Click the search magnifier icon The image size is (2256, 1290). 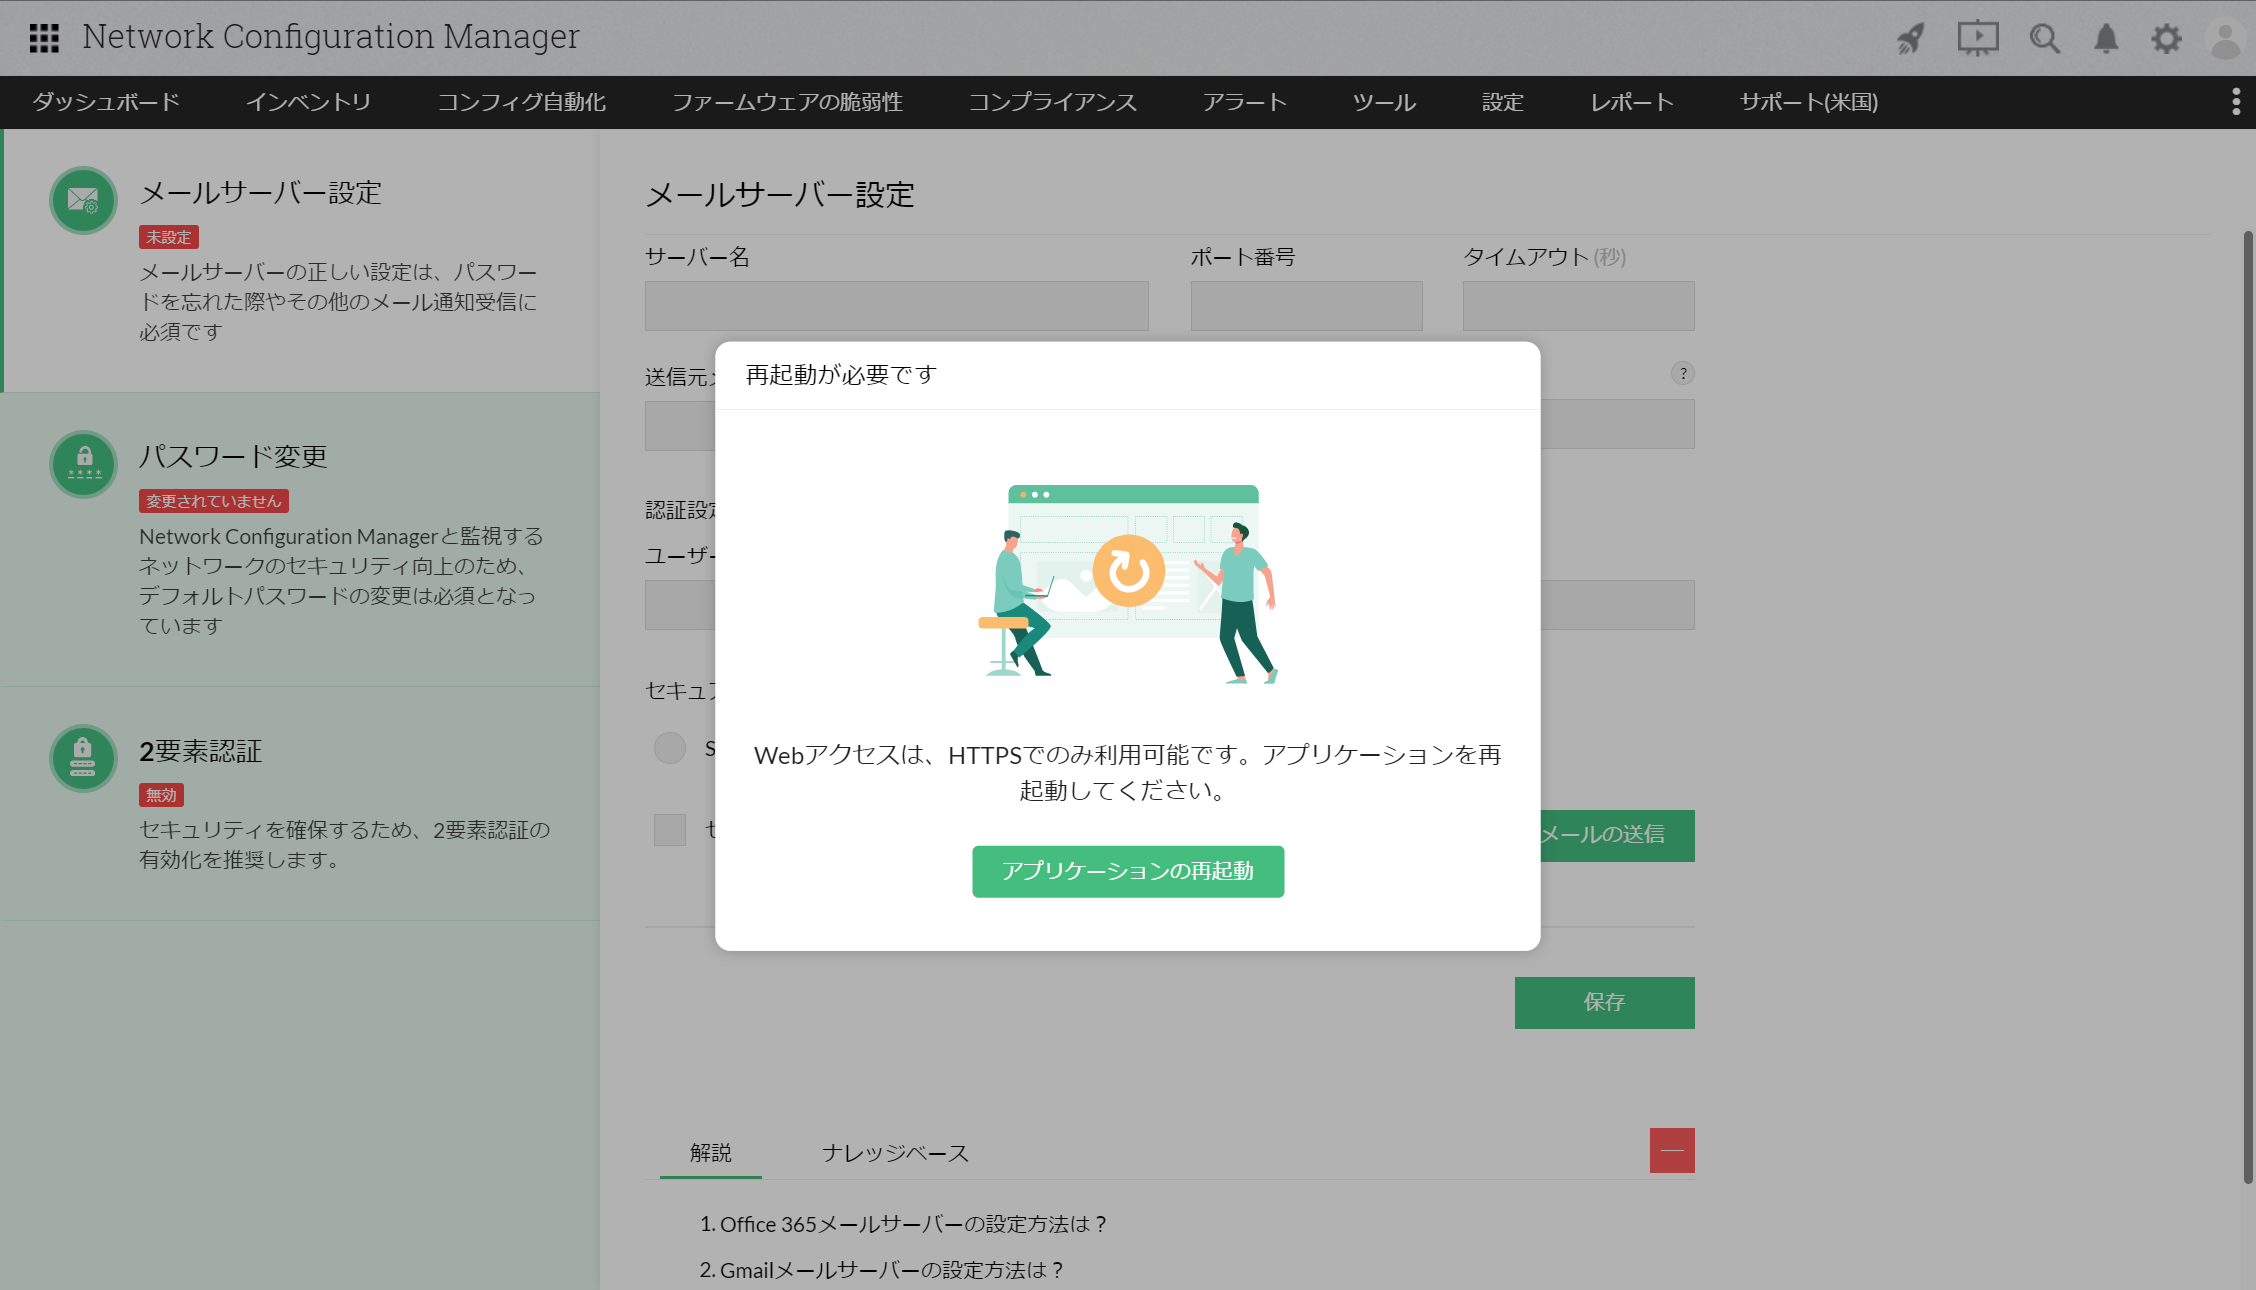2044,39
